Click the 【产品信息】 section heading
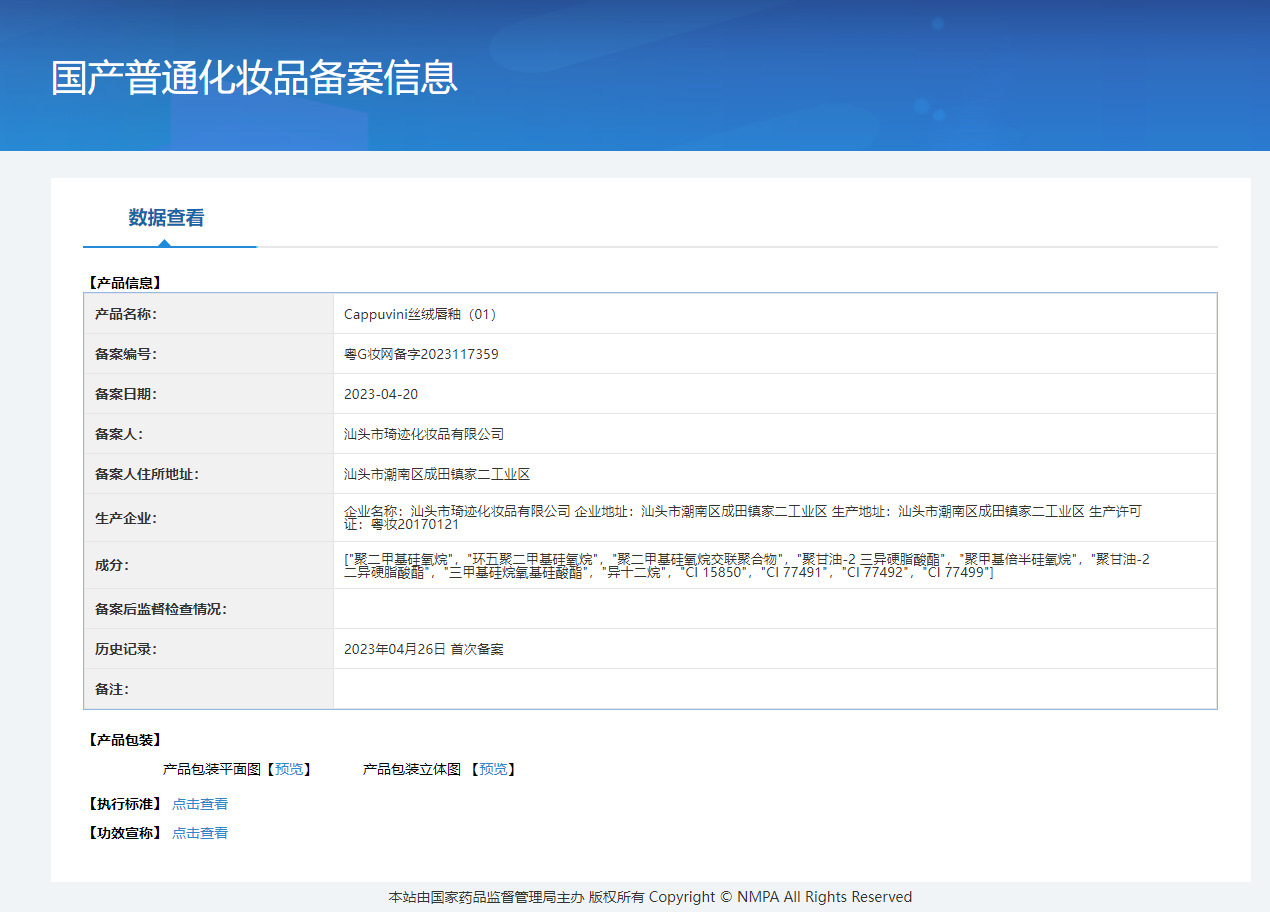Screen dimensions: 1270x912 click(x=124, y=283)
